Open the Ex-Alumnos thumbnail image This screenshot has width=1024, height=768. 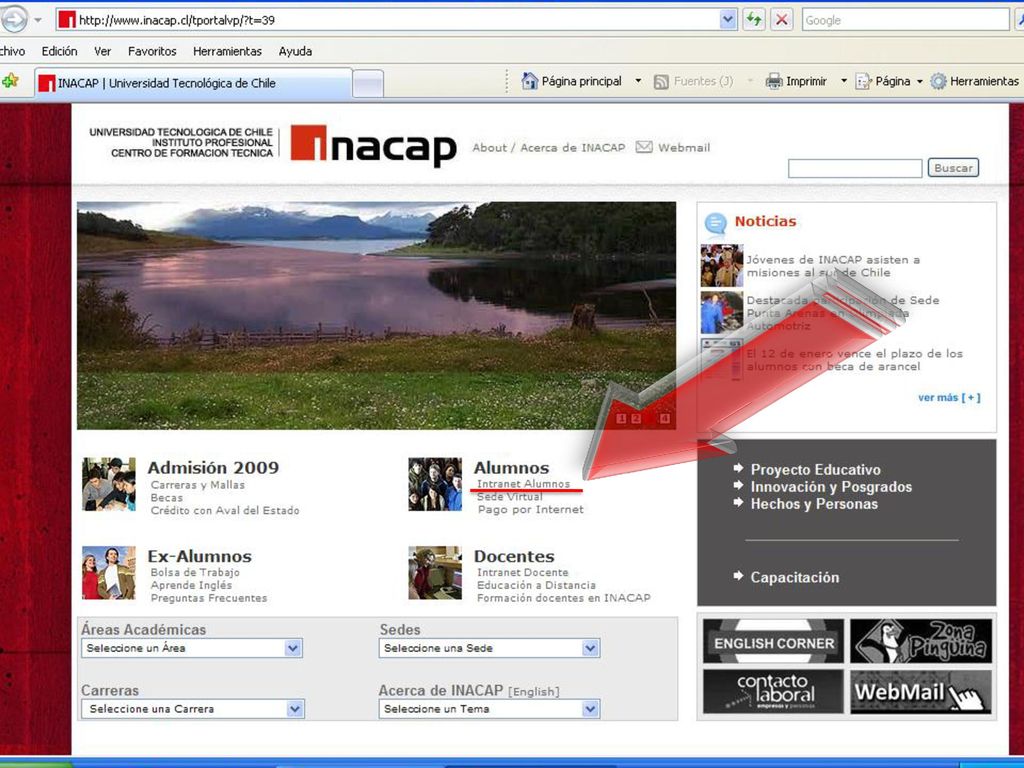tap(109, 573)
